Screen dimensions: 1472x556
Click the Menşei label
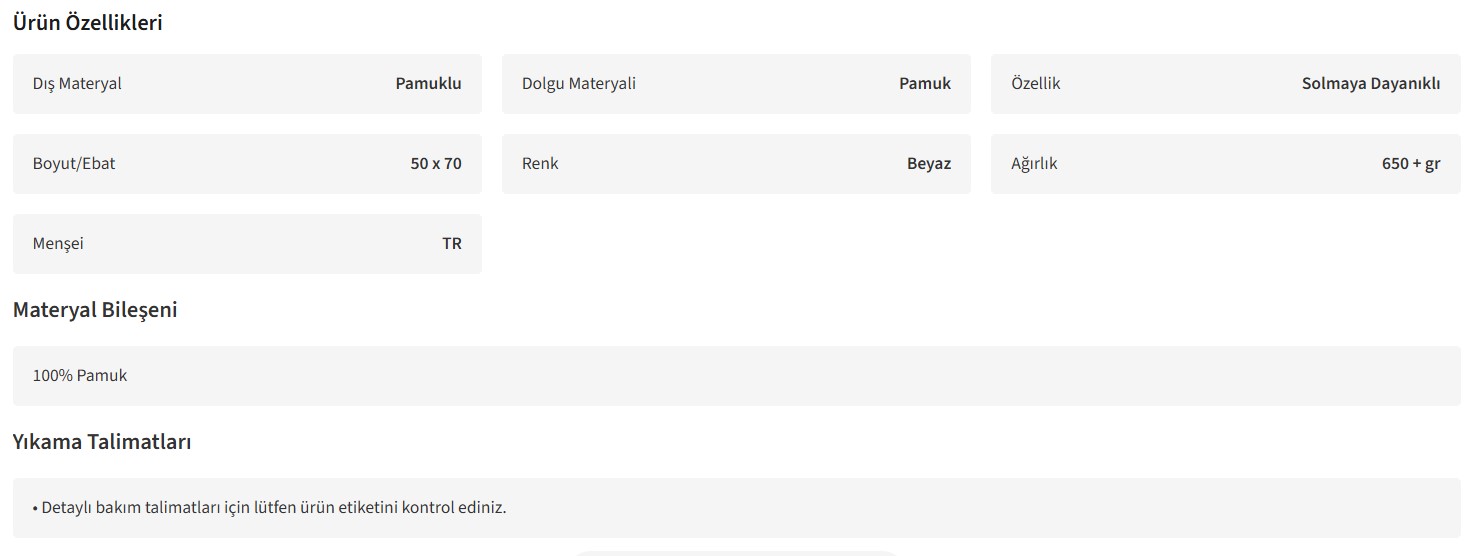click(58, 244)
